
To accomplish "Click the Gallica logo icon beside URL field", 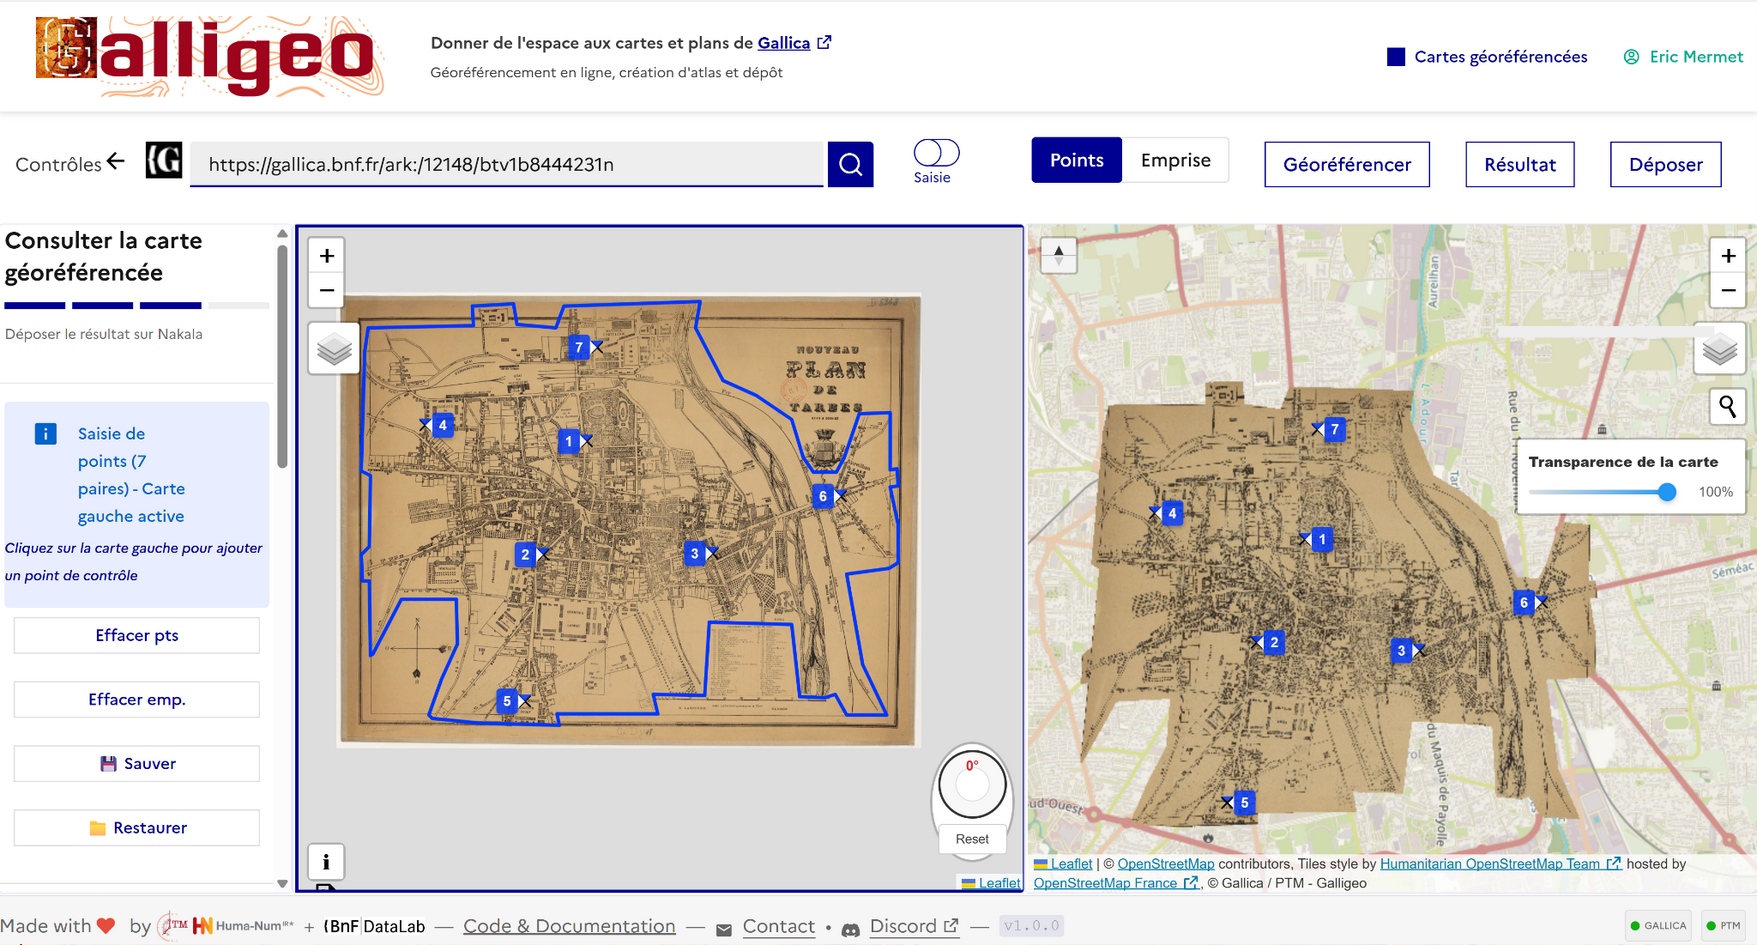I will [164, 160].
